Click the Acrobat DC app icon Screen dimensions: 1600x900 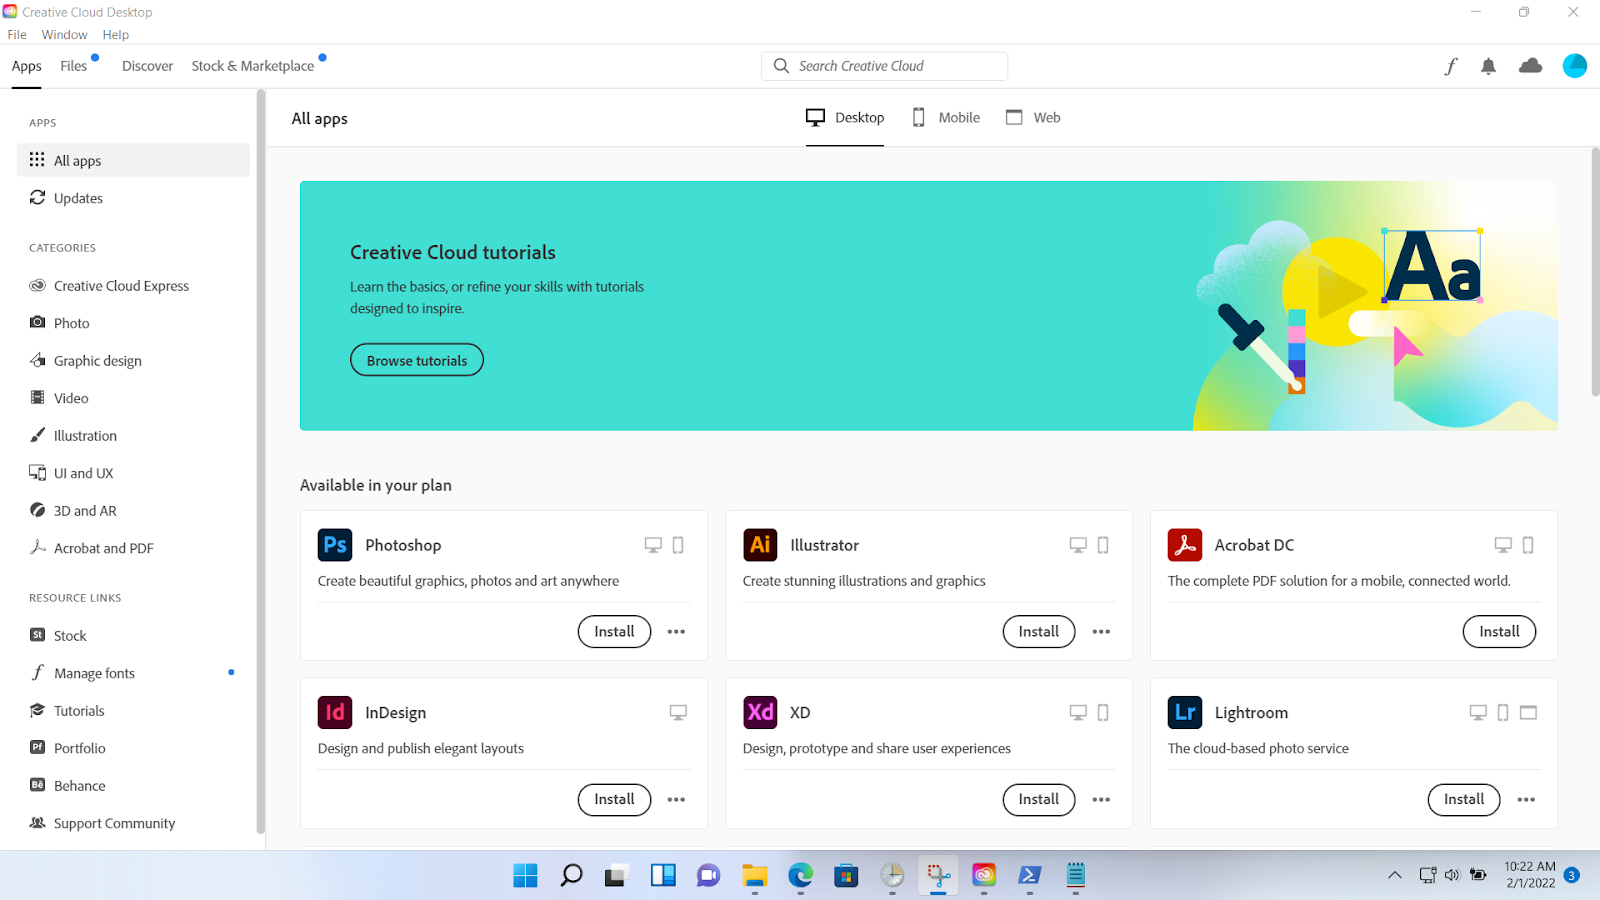pos(1185,545)
